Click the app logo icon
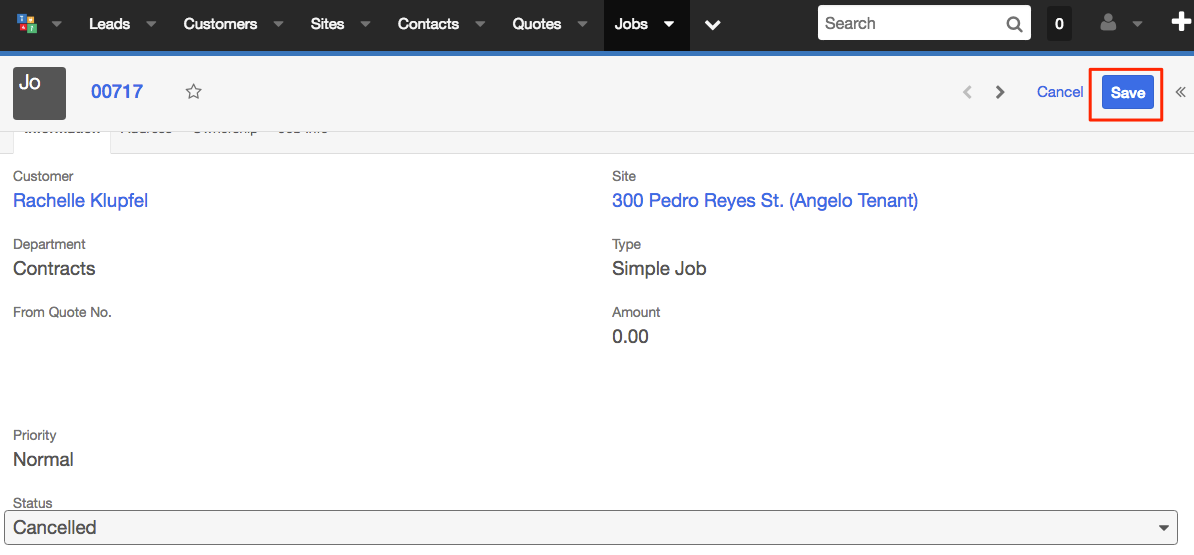1194x555 pixels. click(x=27, y=24)
